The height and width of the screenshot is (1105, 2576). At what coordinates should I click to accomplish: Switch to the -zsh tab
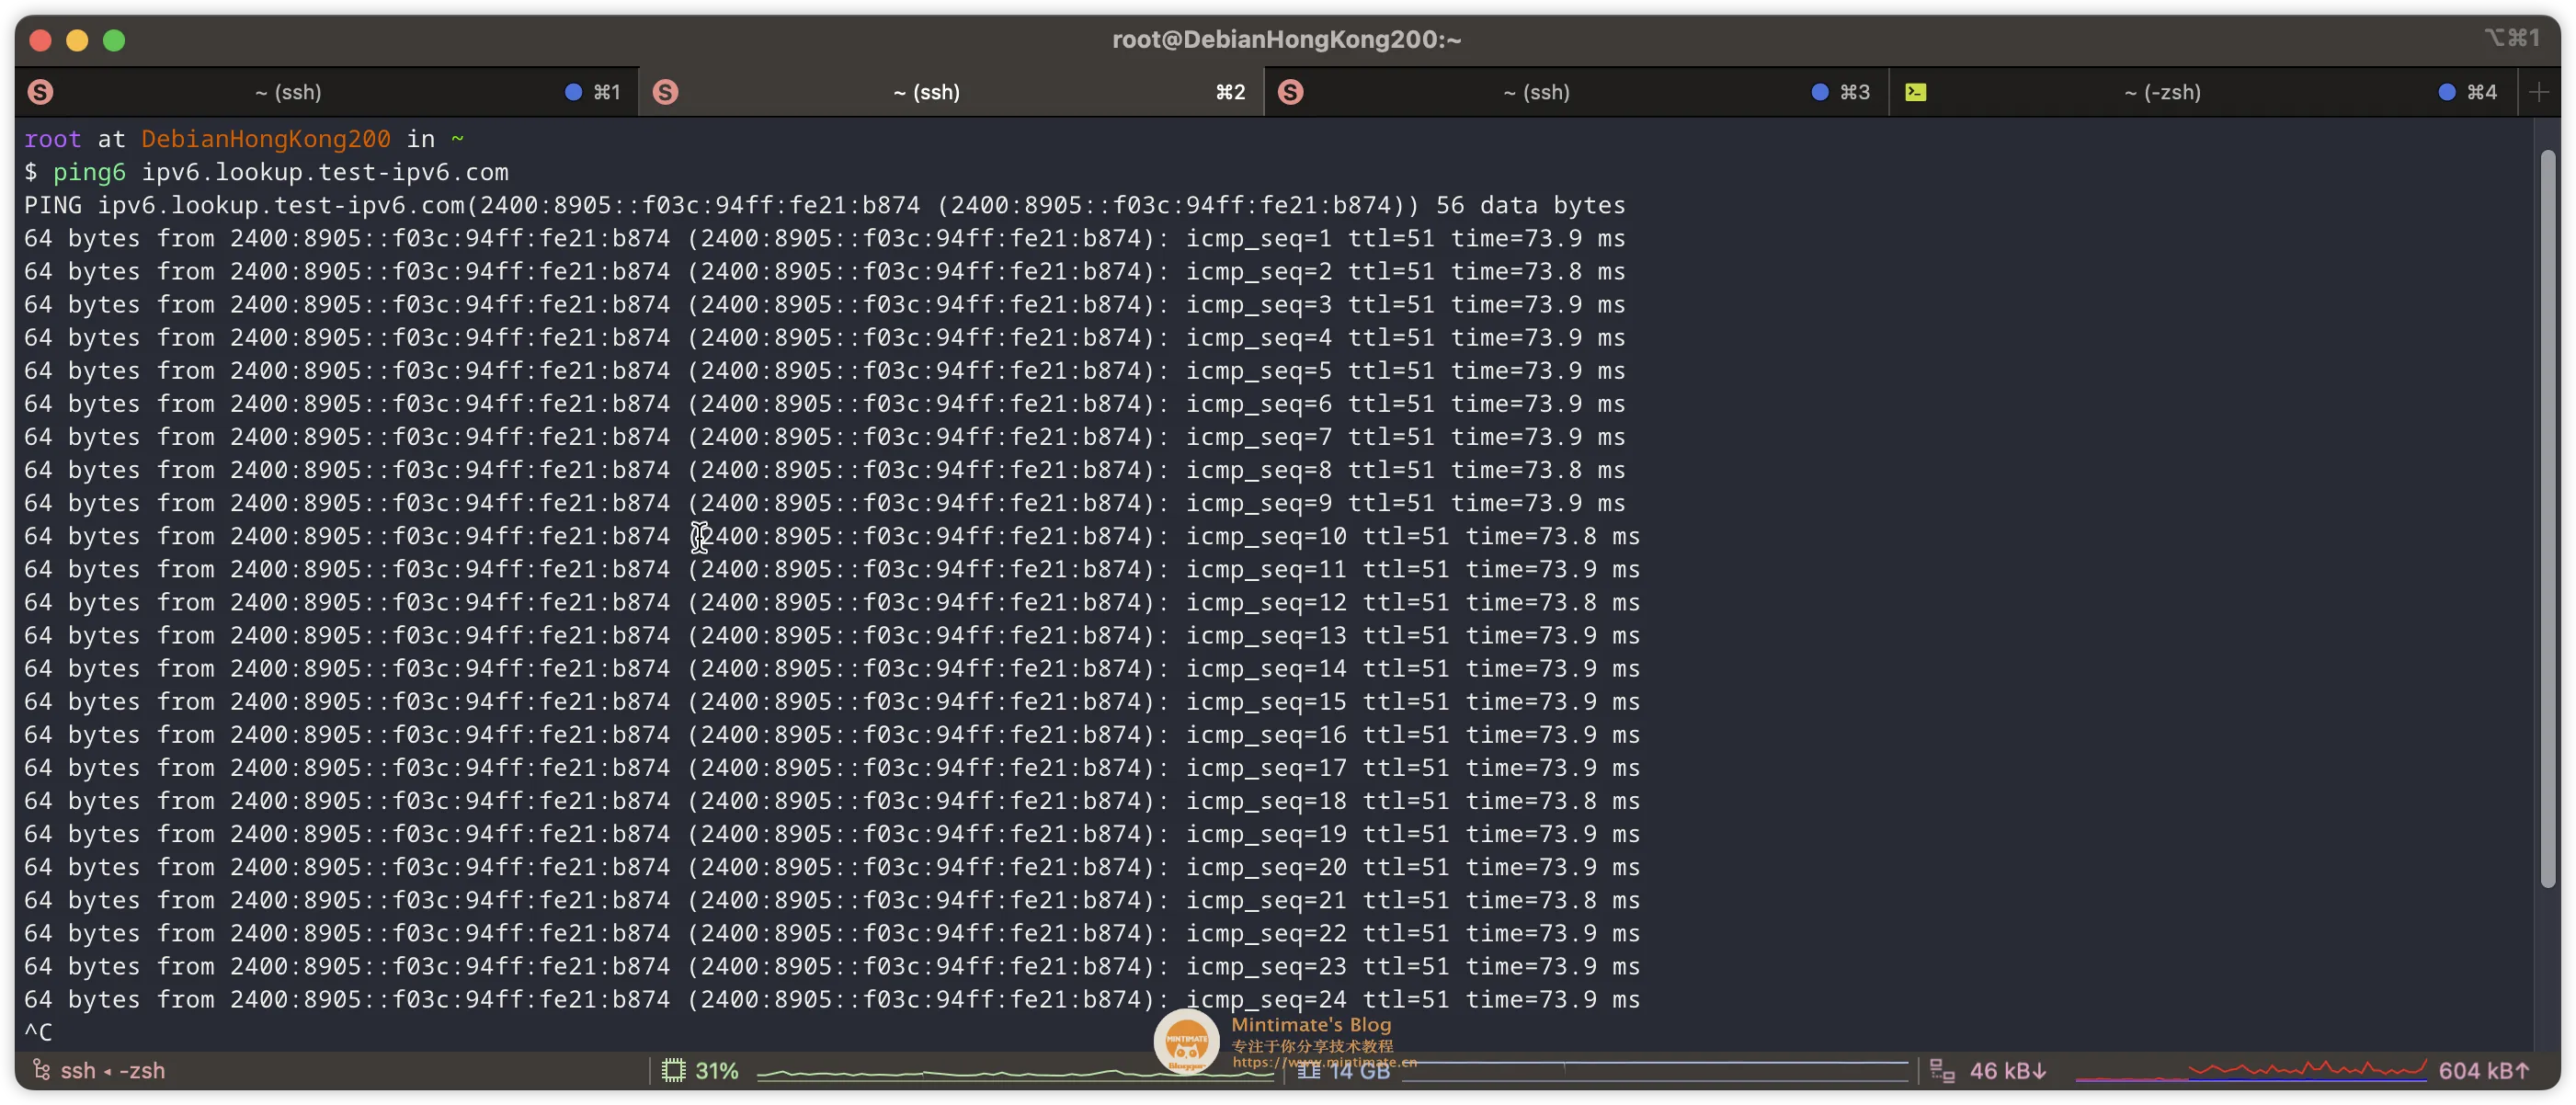point(2162,92)
